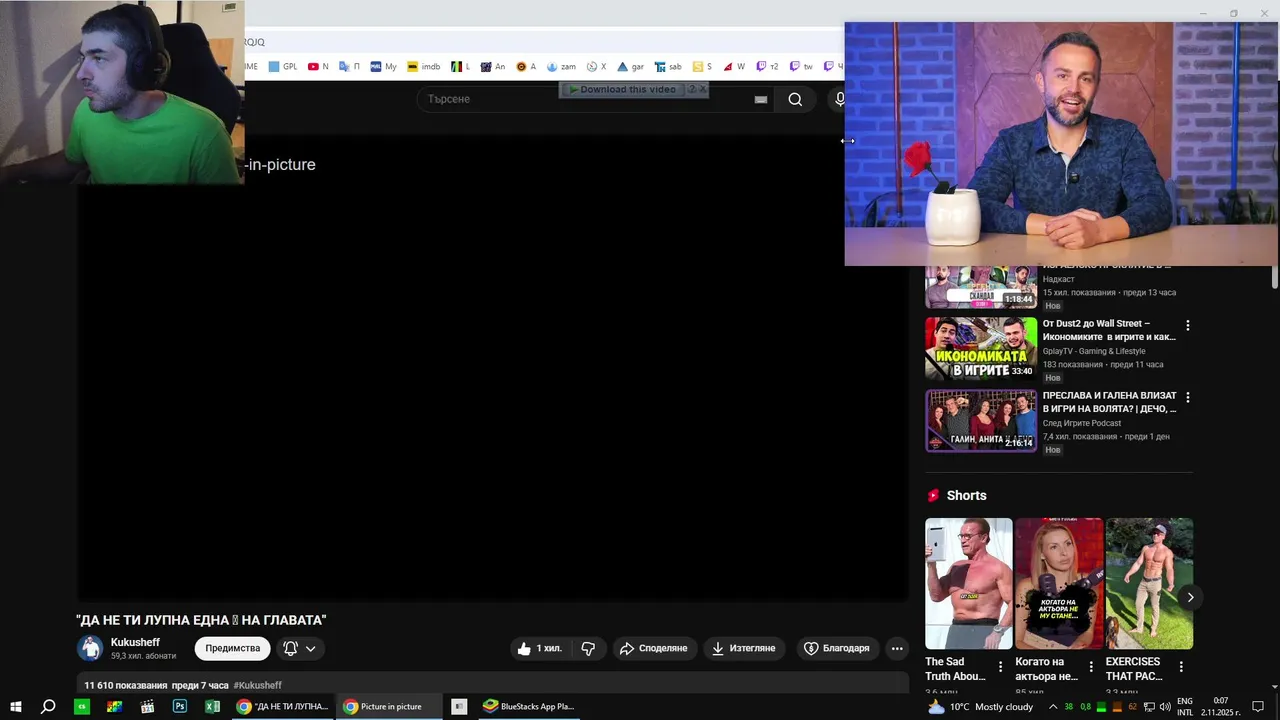Open the 'My' bookmark
This screenshot has height=720, width=1280.
pyautogui.click(x=383, y=67)
